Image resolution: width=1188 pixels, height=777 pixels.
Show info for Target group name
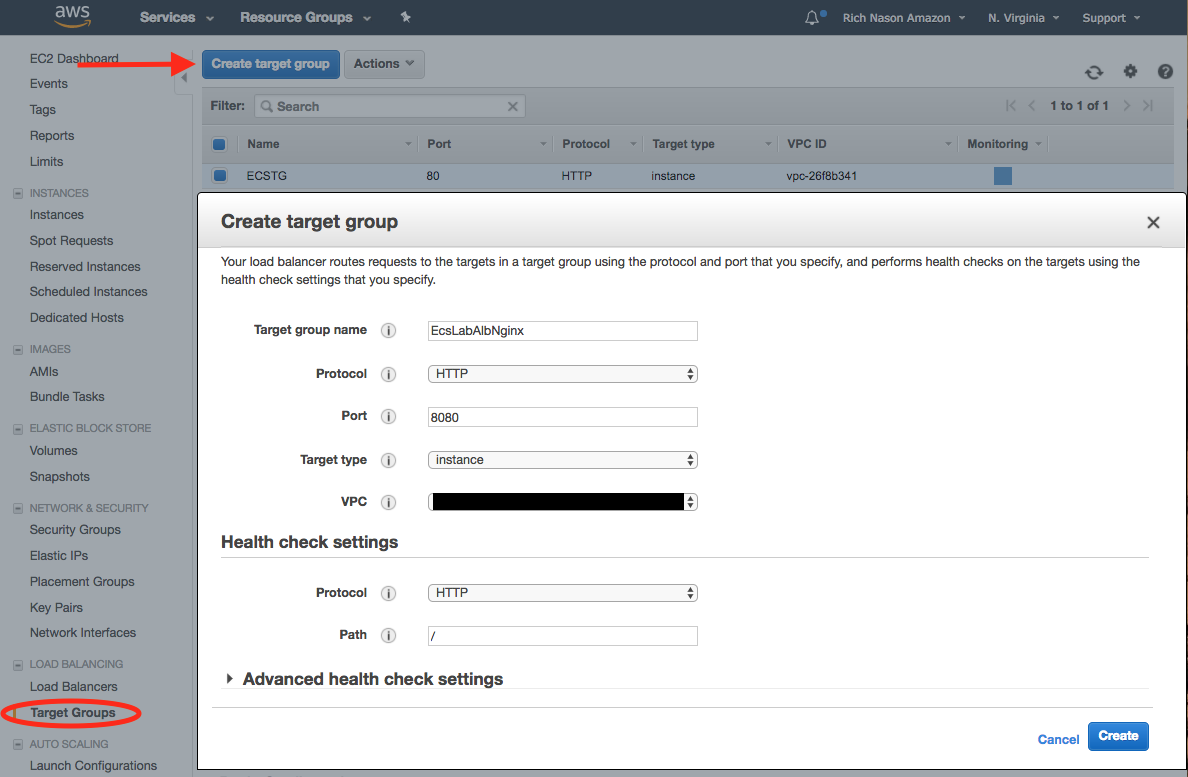tap(388, 330)
